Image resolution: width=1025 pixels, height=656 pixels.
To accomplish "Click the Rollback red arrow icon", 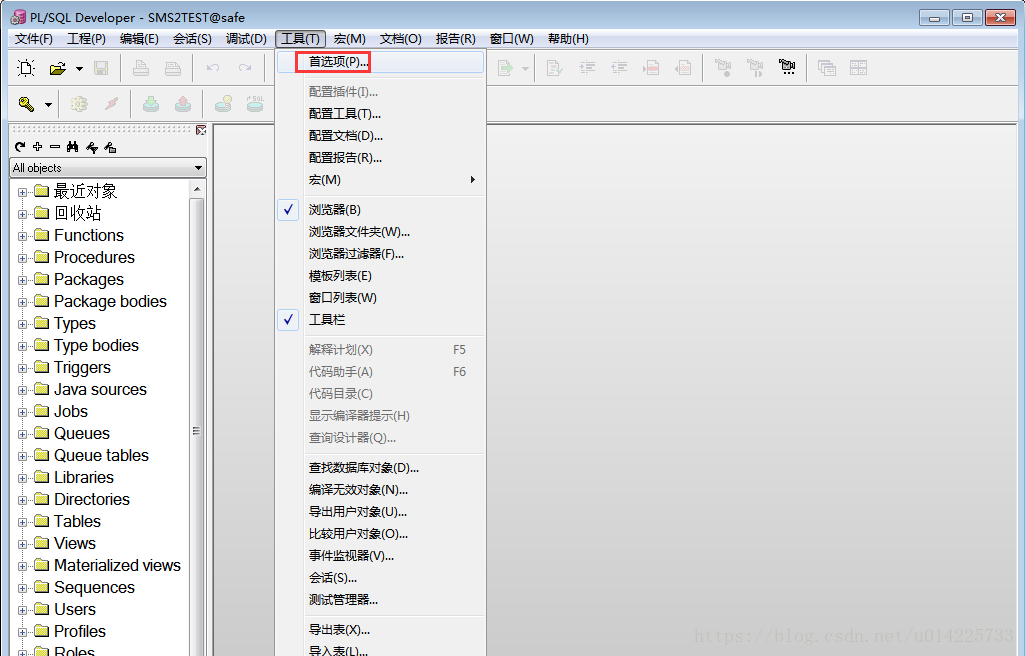I will click(183, 104).
